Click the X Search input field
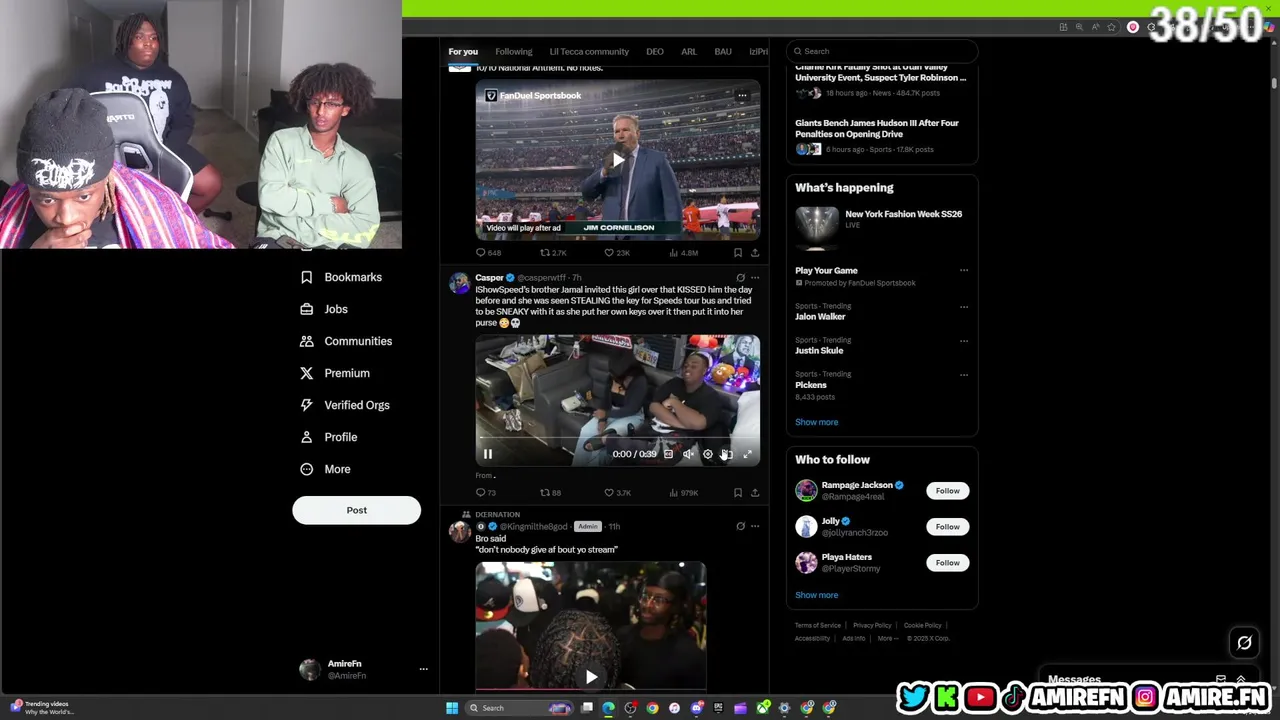The height and width of the screenshot is (720, 1280). [882, 51]
